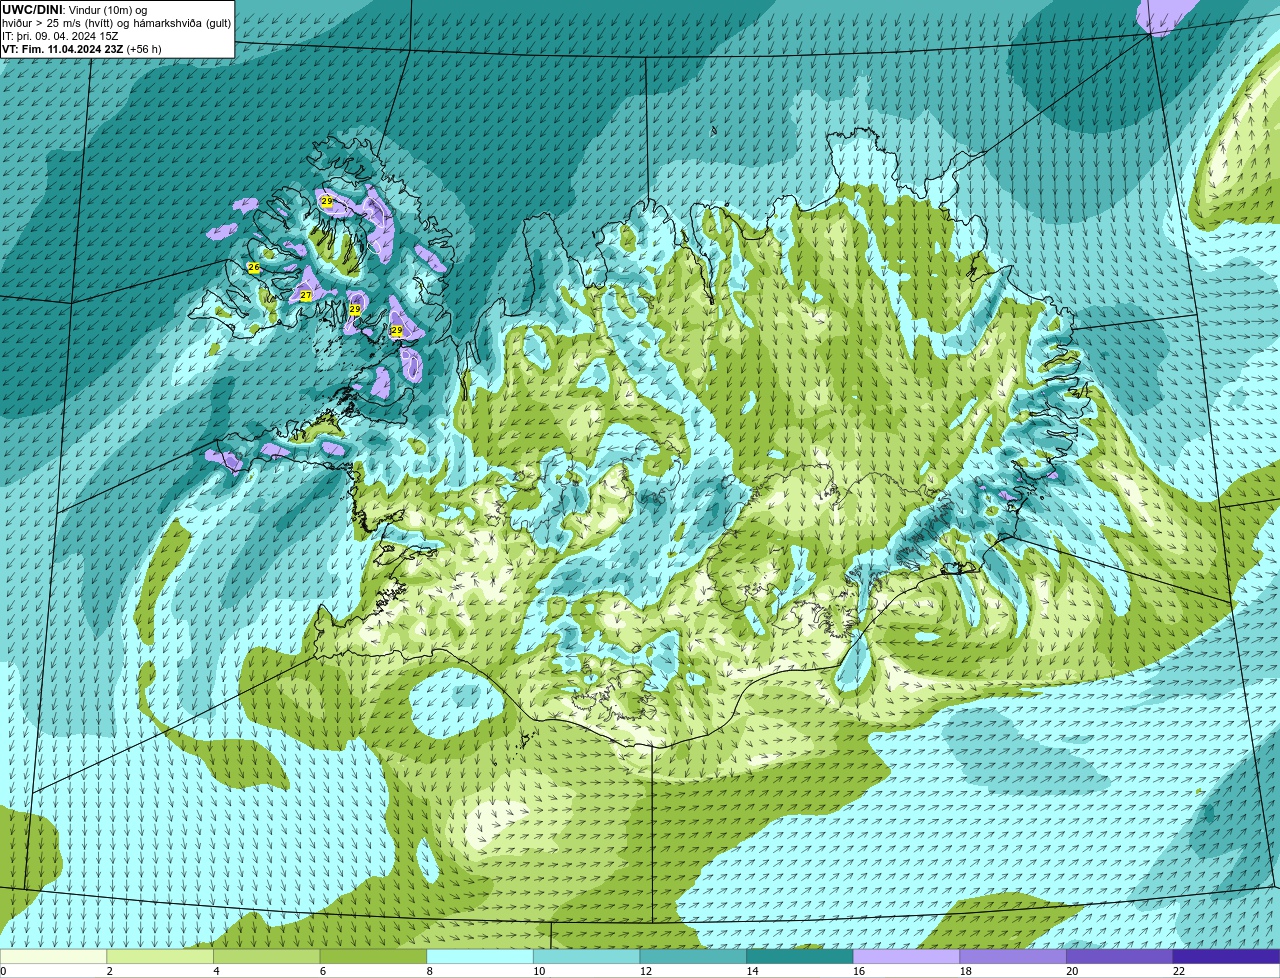Select the 8–10 m/s pale cyan swatch
Screen dimensions: 1280x978
click(480, 956)
